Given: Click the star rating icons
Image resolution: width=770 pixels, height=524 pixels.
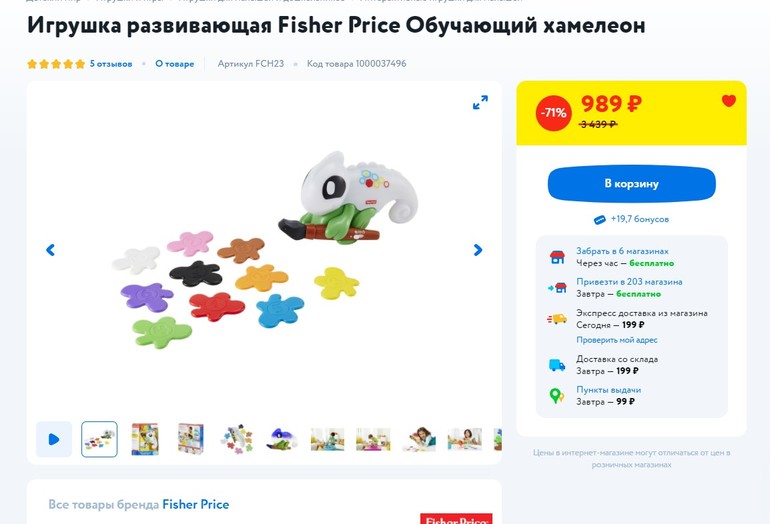Looking at the screenshot, I should (56, 64).
